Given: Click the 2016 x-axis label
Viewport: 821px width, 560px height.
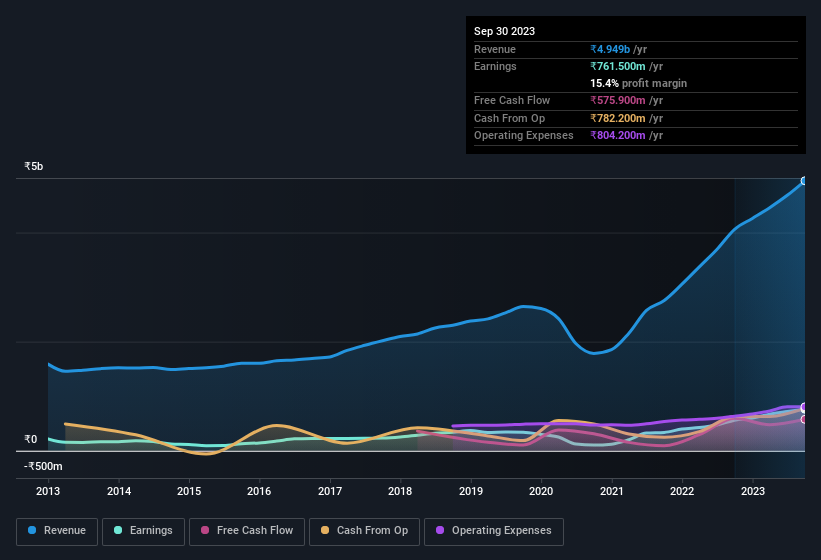Looking at the screenshot, I should [259, 491].
